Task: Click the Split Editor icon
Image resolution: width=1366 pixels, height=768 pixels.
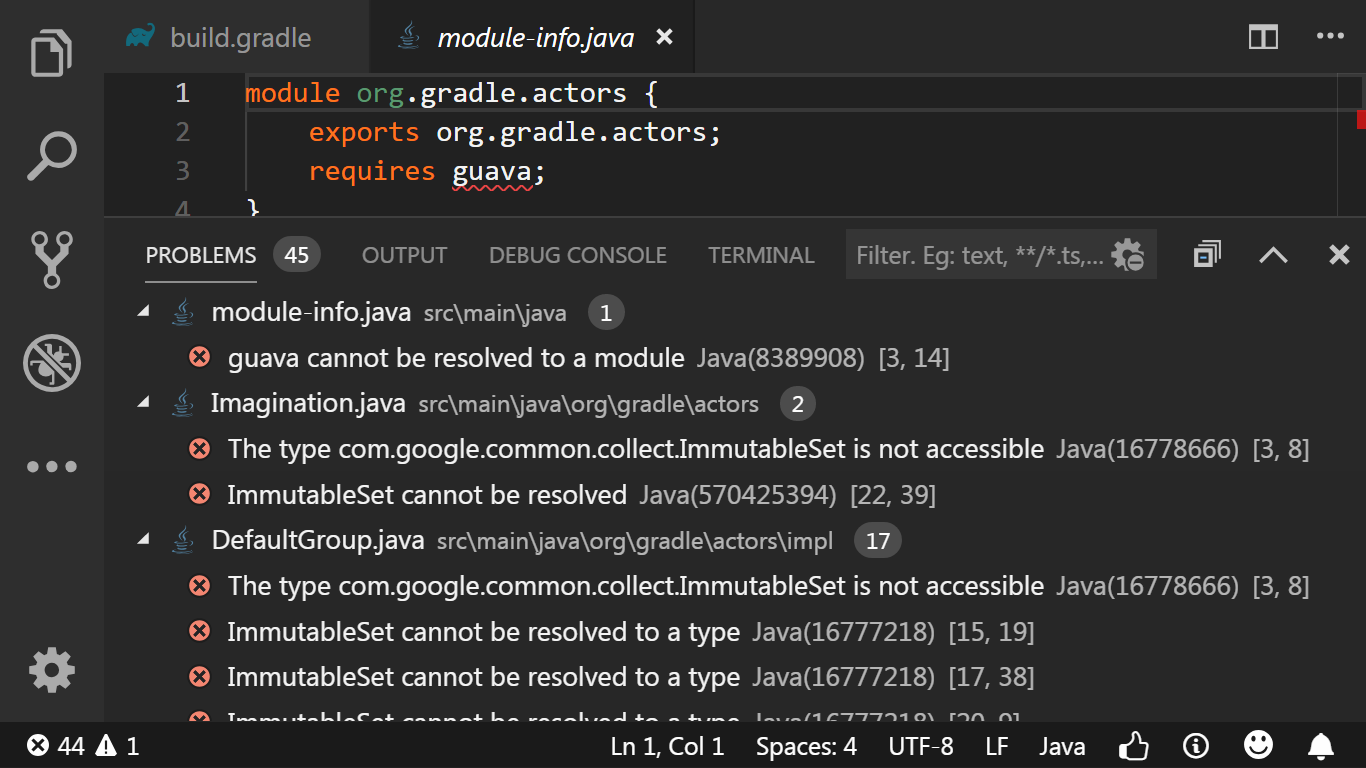Action: (x=1262, y=36)
